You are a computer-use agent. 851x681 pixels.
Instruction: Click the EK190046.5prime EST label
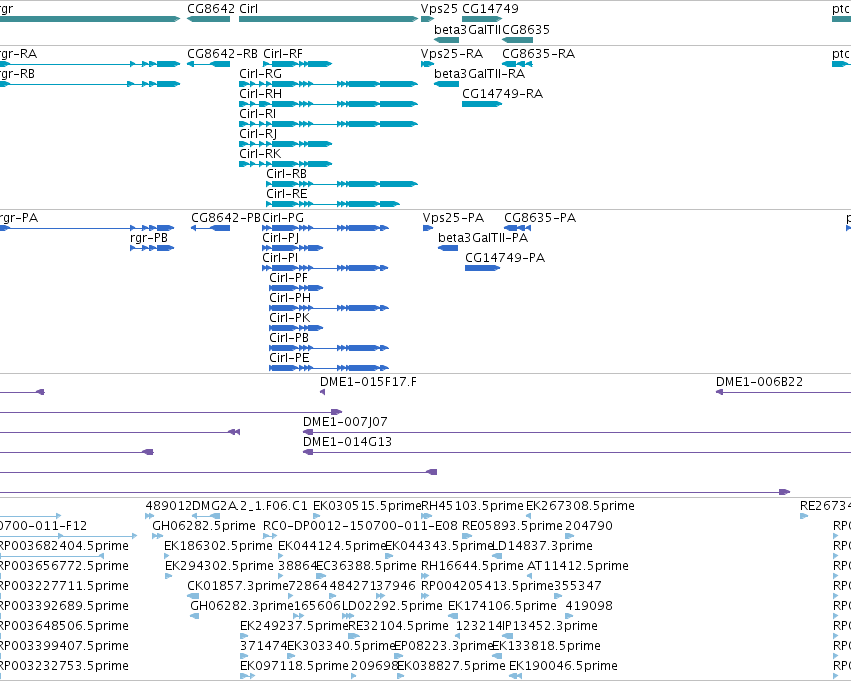563,667
